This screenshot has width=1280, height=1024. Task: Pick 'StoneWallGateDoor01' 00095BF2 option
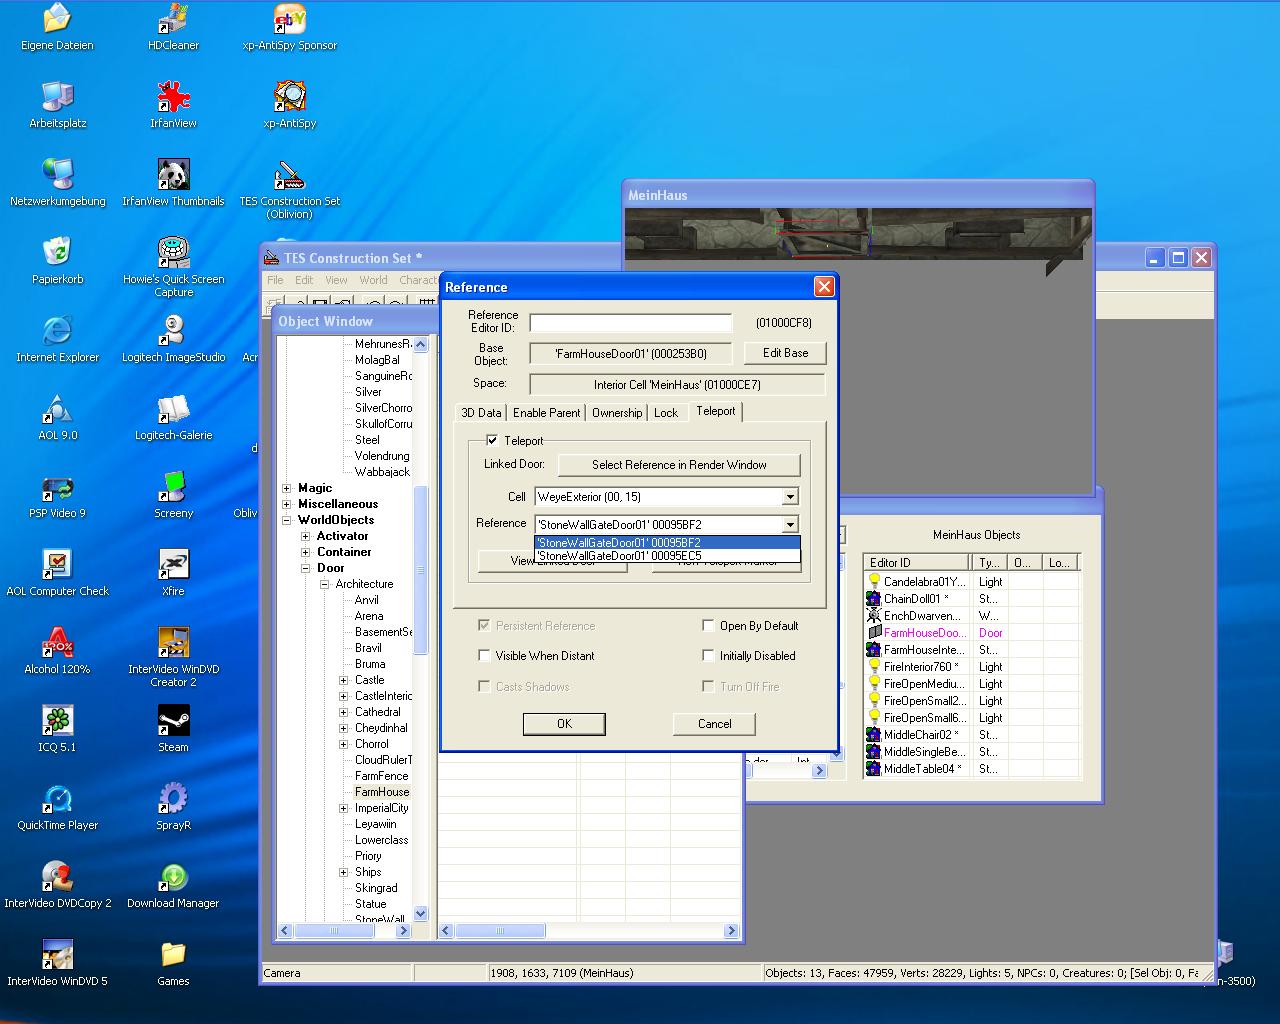tap(667, 543)
